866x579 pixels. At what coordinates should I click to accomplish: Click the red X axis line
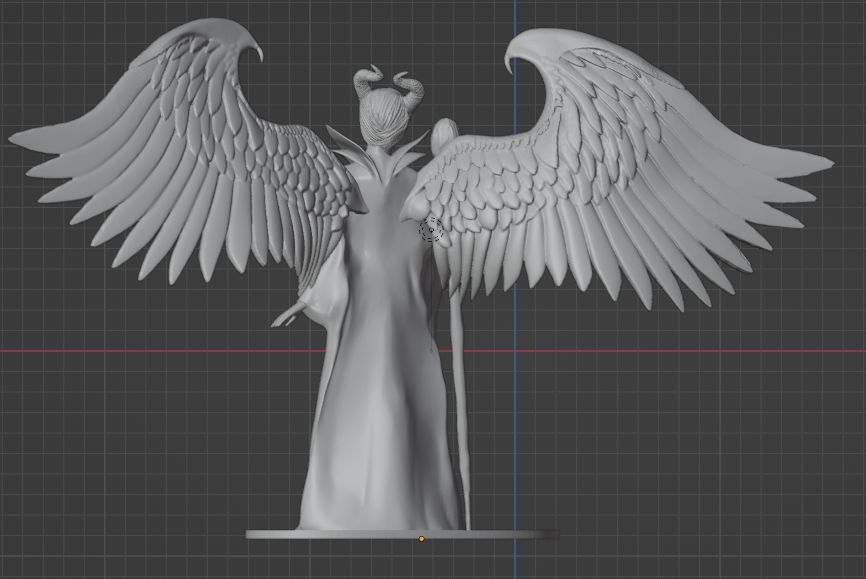[x=150, y=351]
